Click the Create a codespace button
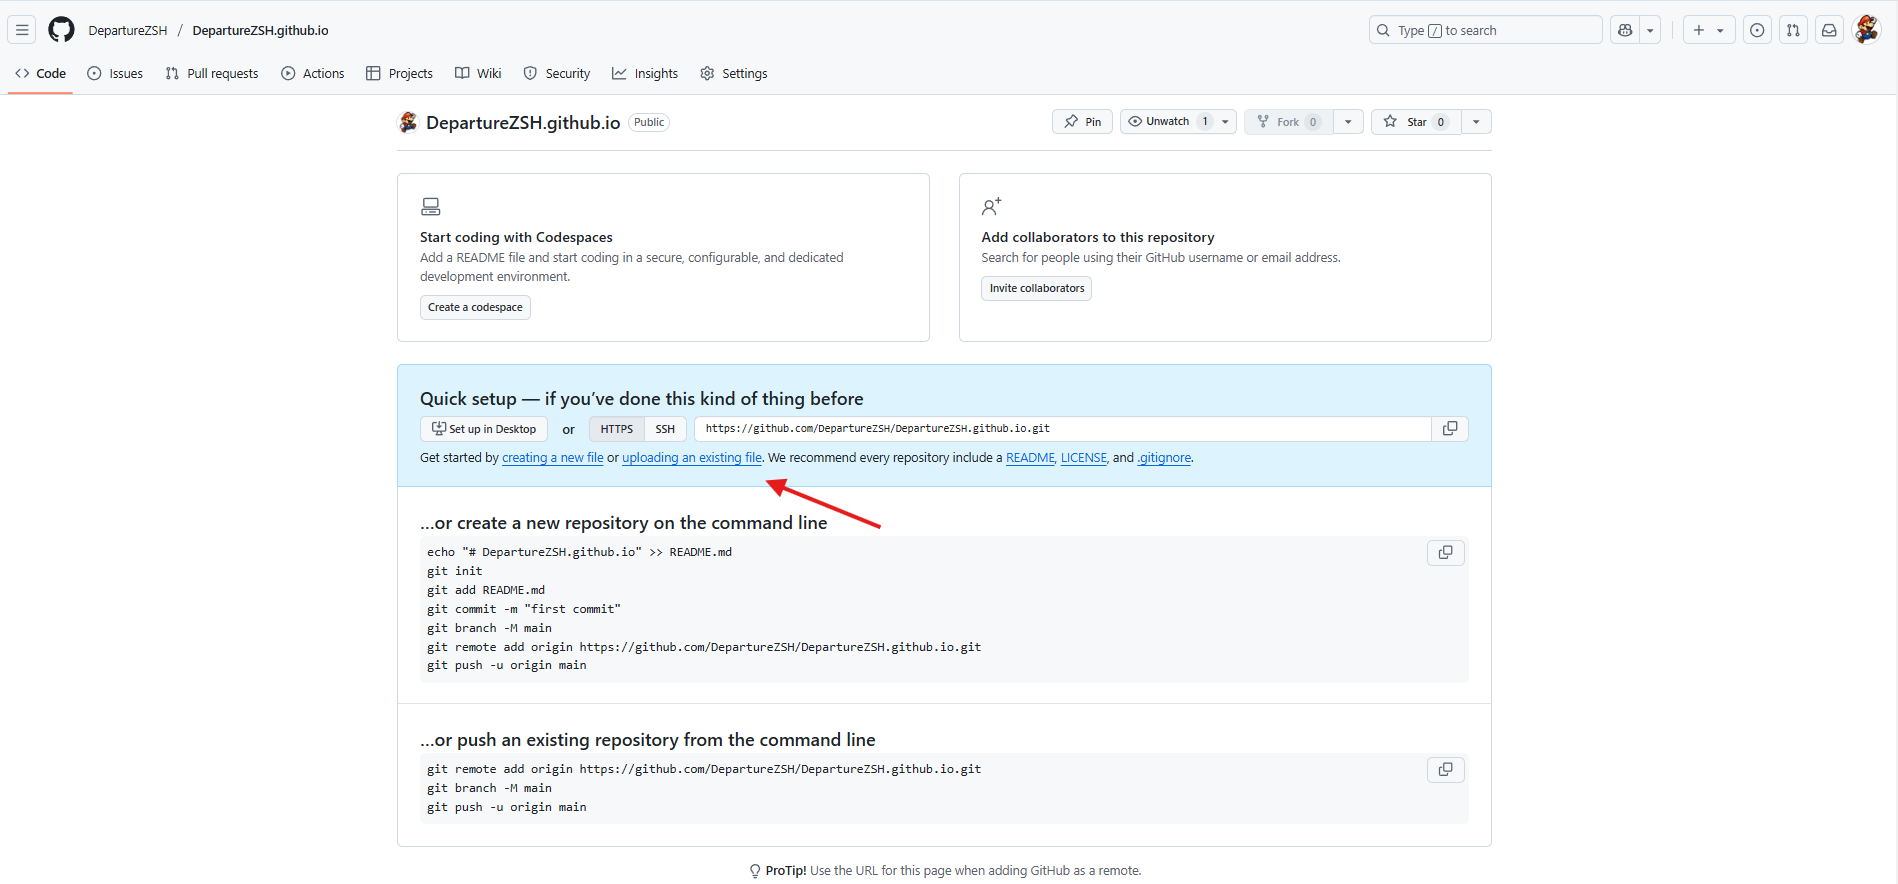This screenshot has width=1898, height=884. pos(475,307)
